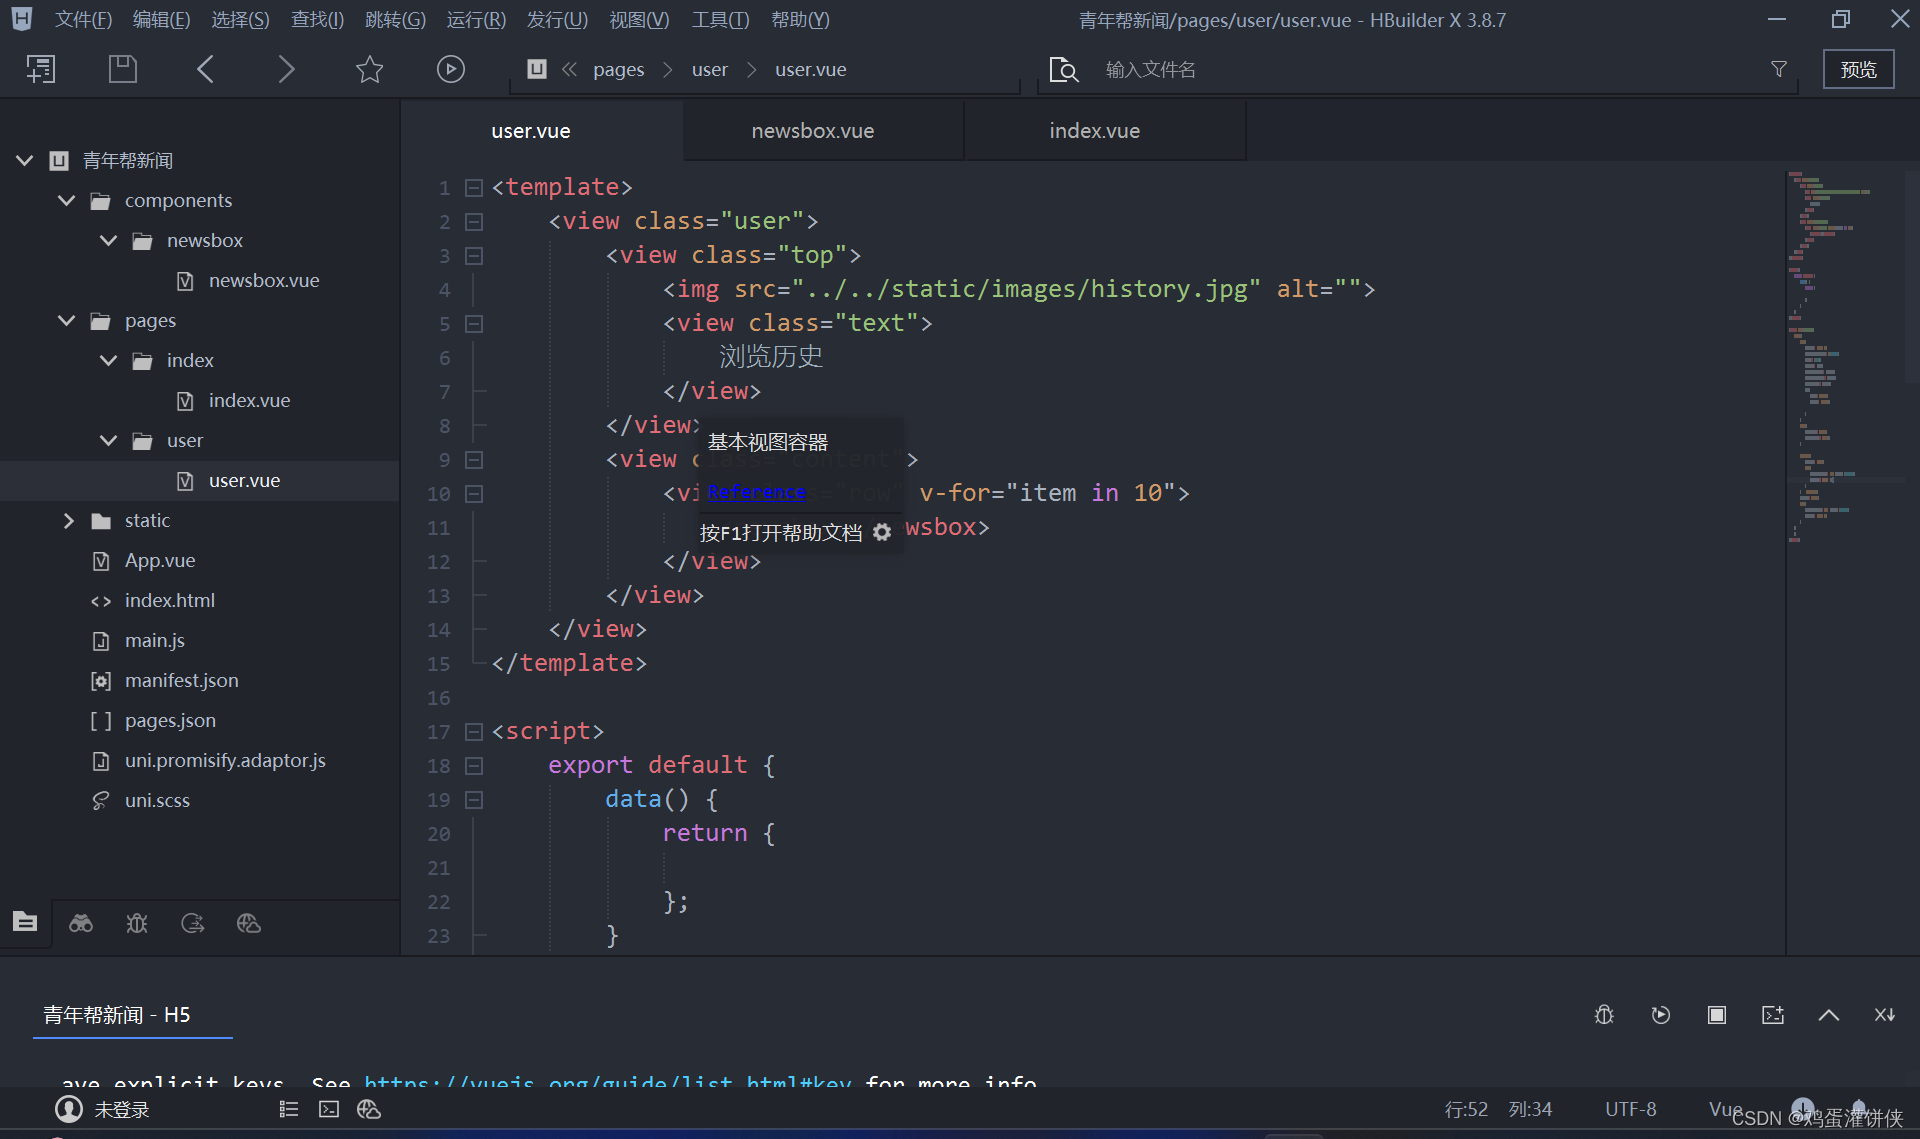Viewport: 1920px width, 1139px height.
Task: Click the save file icon
Action: click(122, 69)
